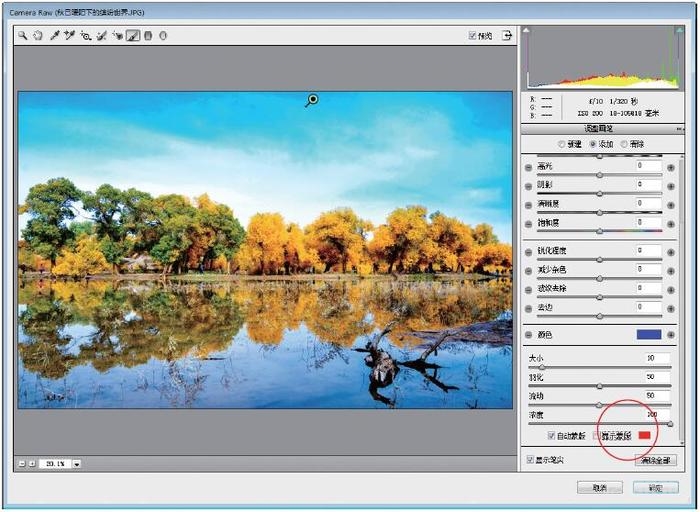Click the adjustment panel vertical scrollbar
The height and width of the screenshot is (512, 700).
click(x=681, y=299)
